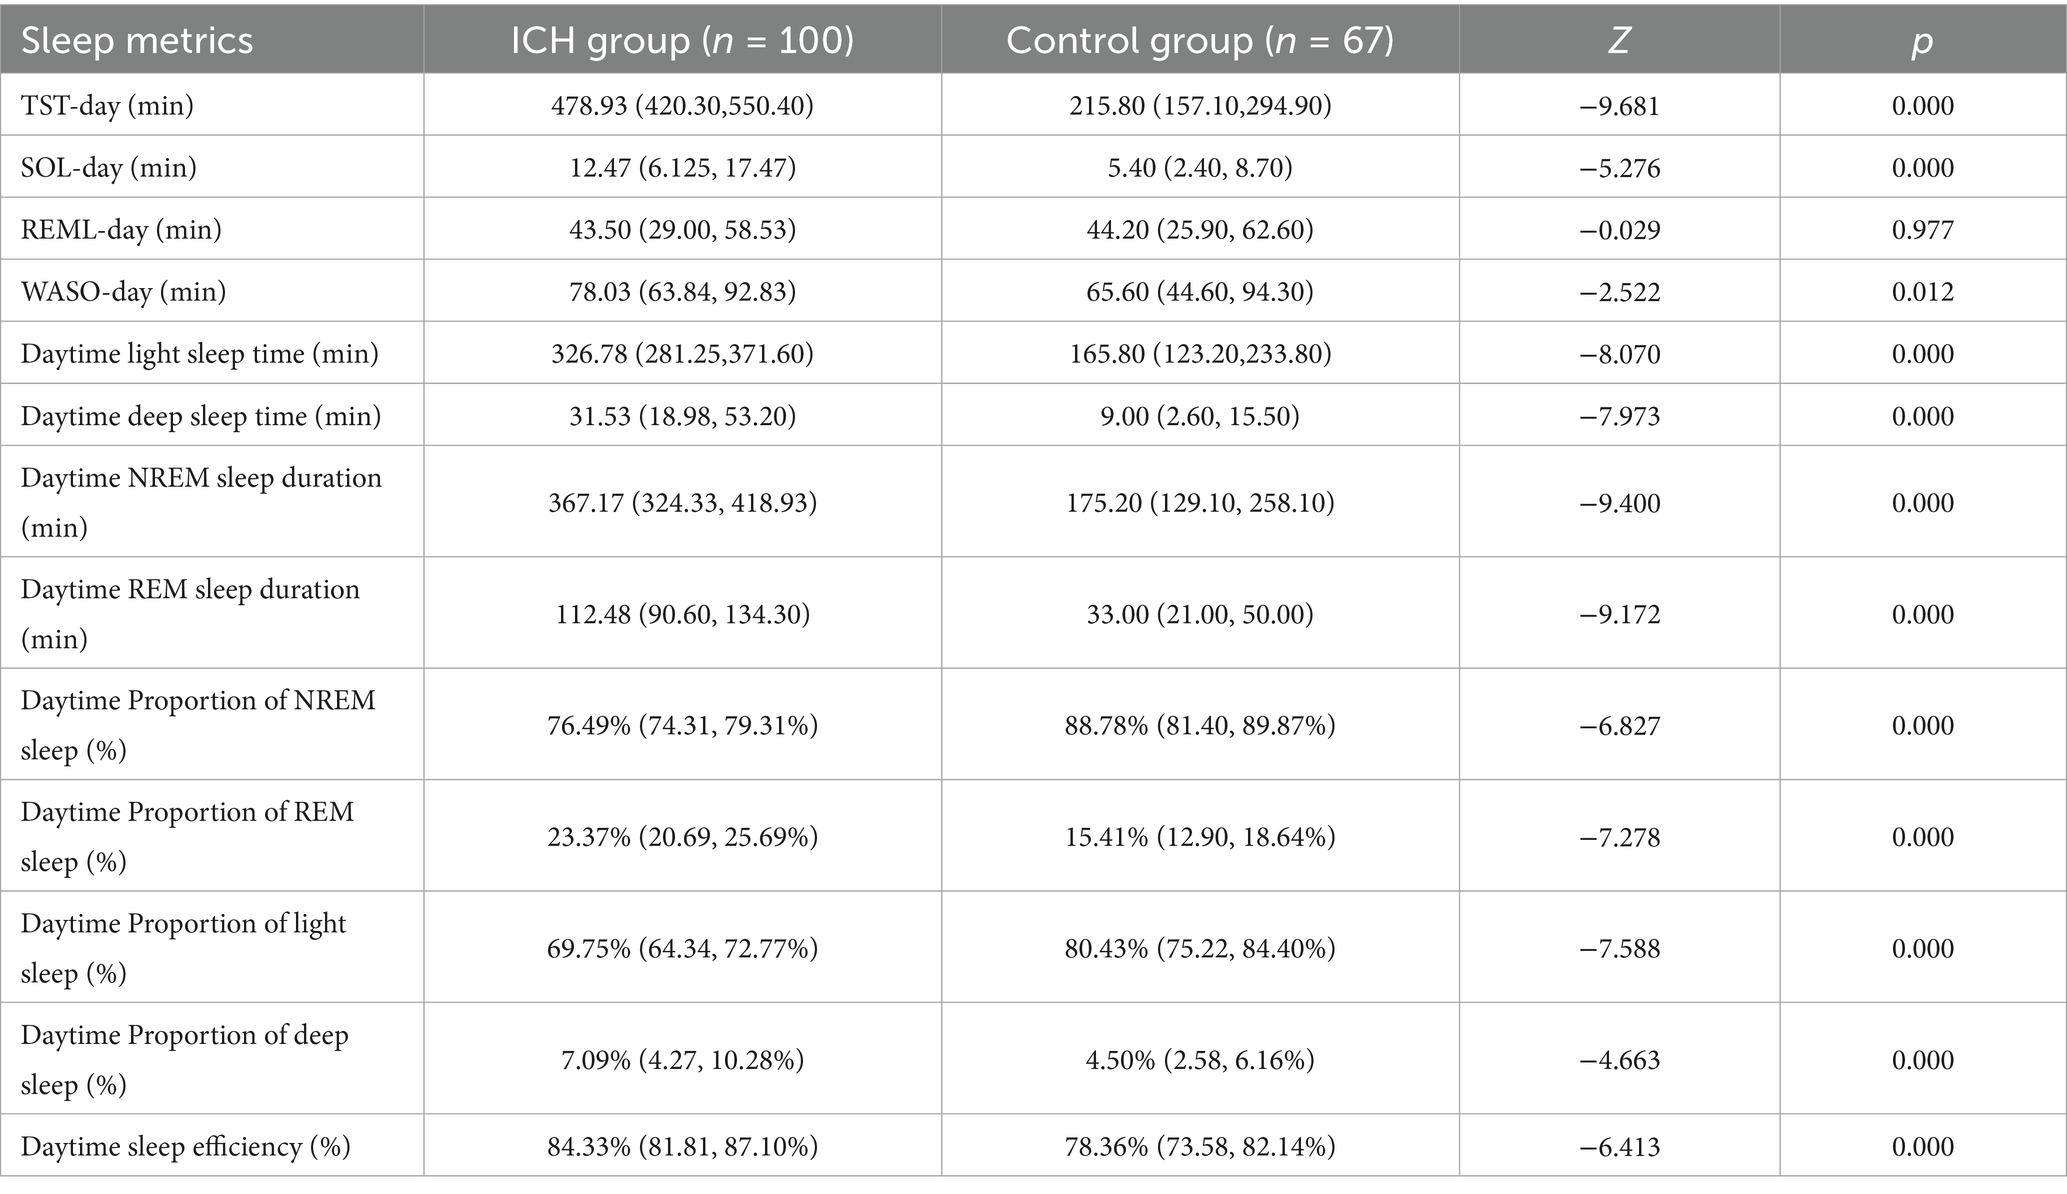Click the Z value −9.681 cell
The height and width of the screenshot is (1194, 2067).
pos(1619,105)
